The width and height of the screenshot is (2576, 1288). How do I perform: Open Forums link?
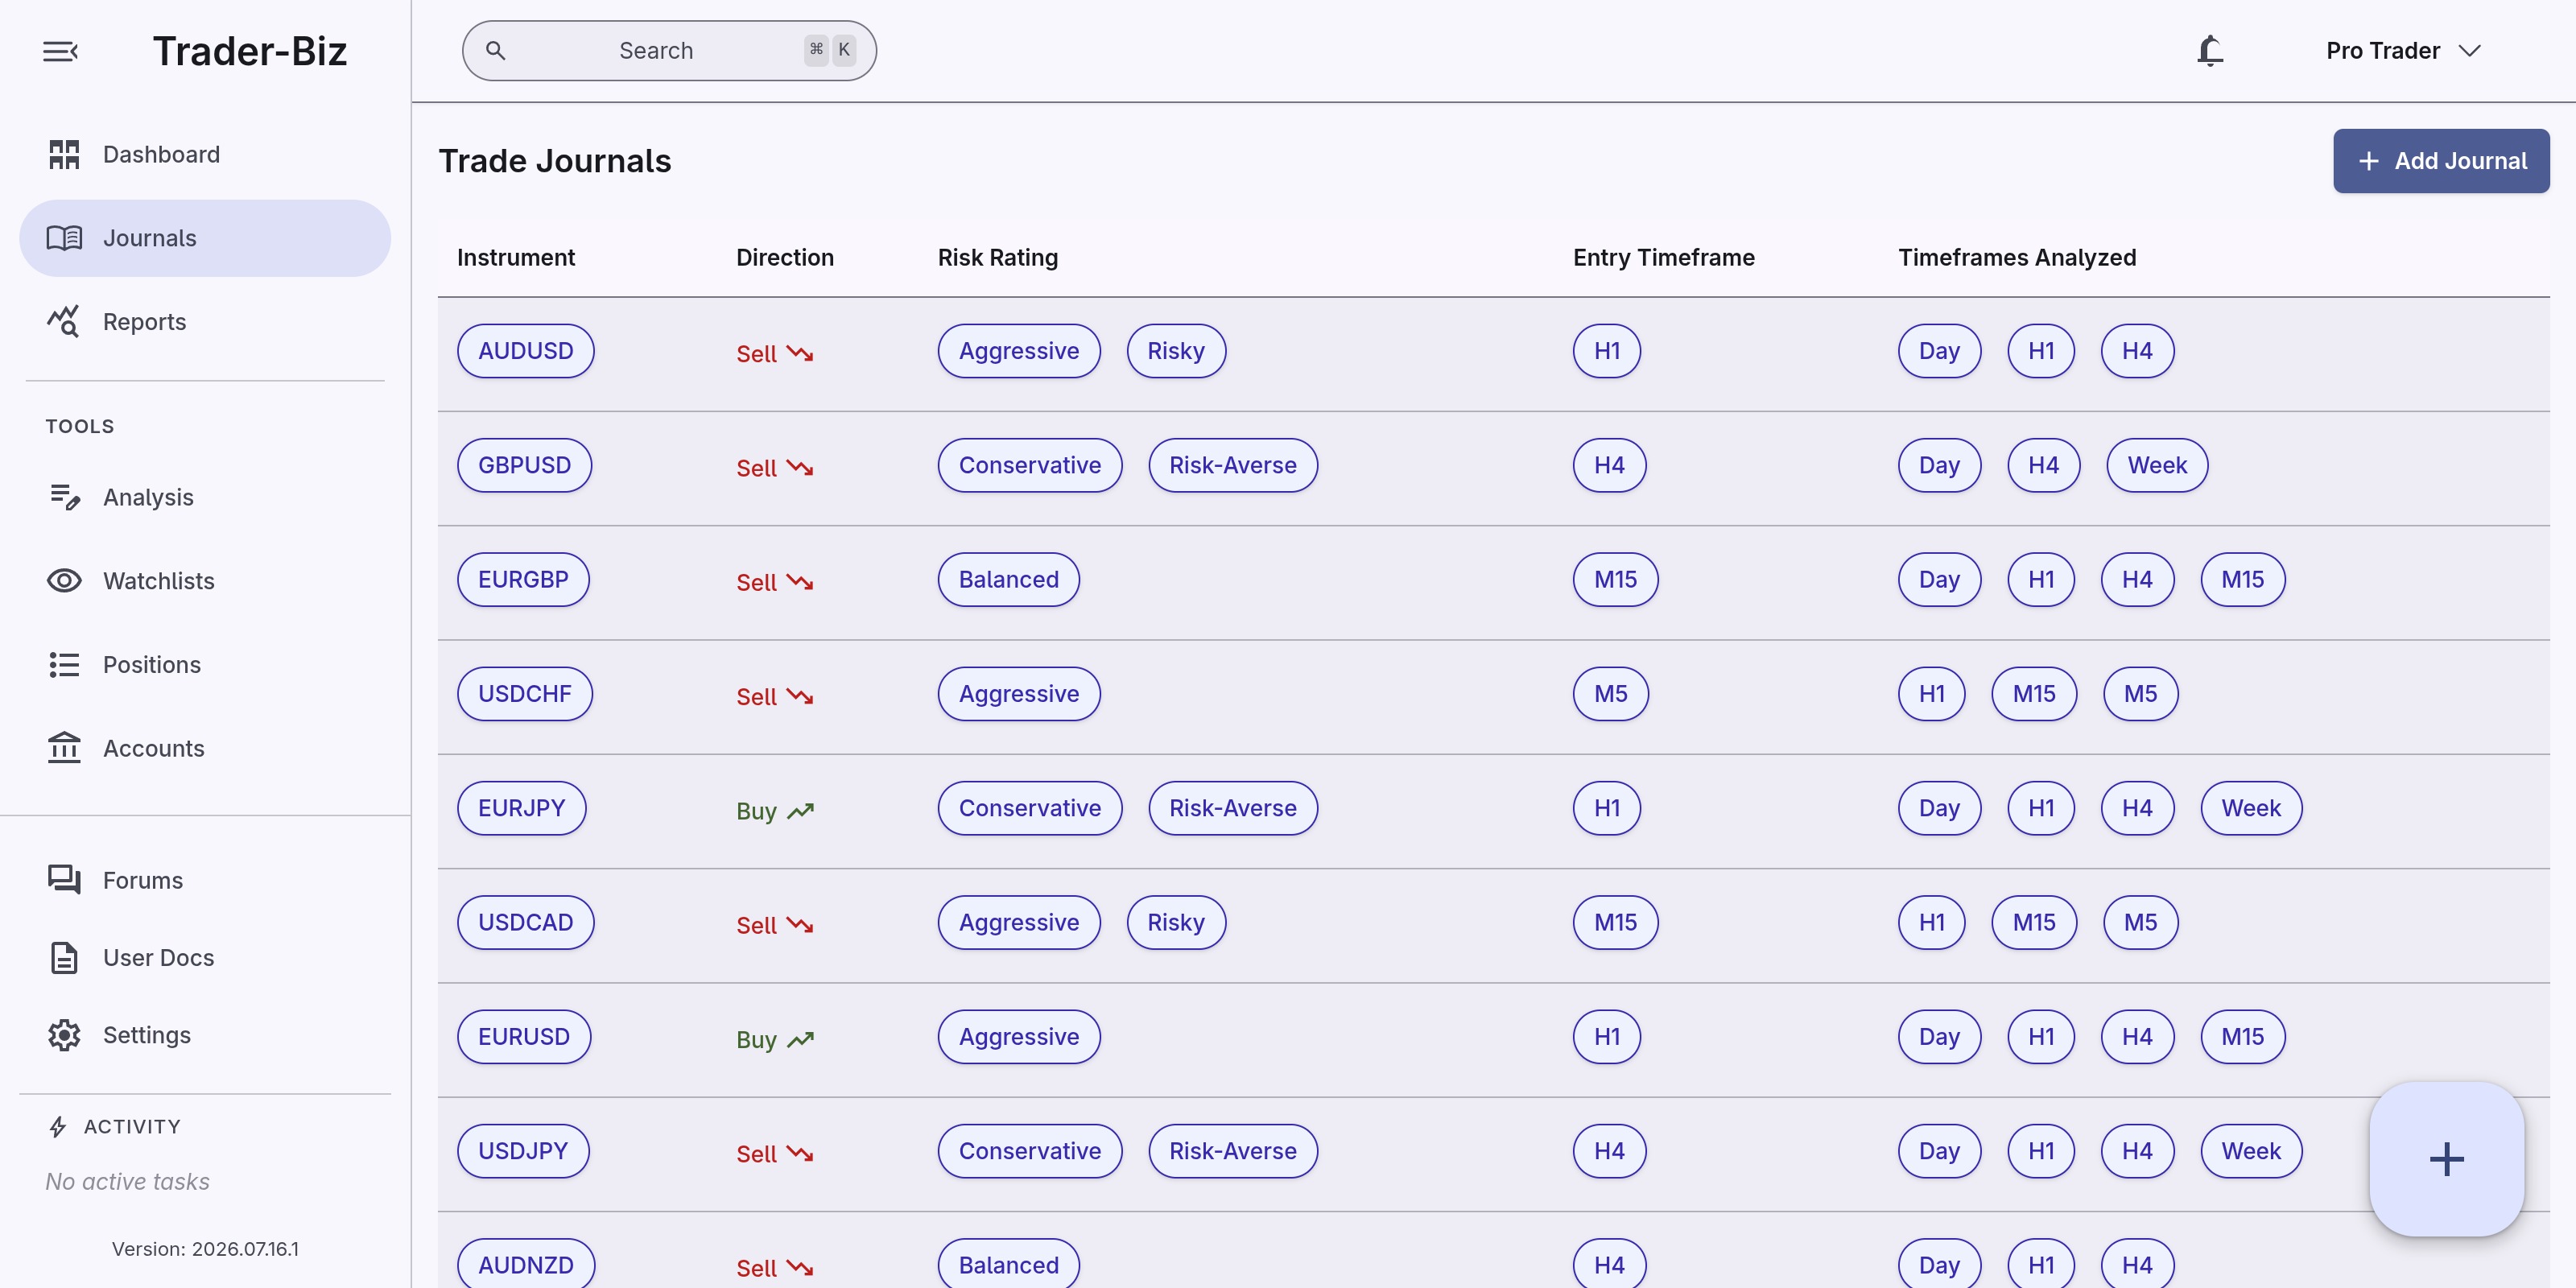tap(205, 880)
